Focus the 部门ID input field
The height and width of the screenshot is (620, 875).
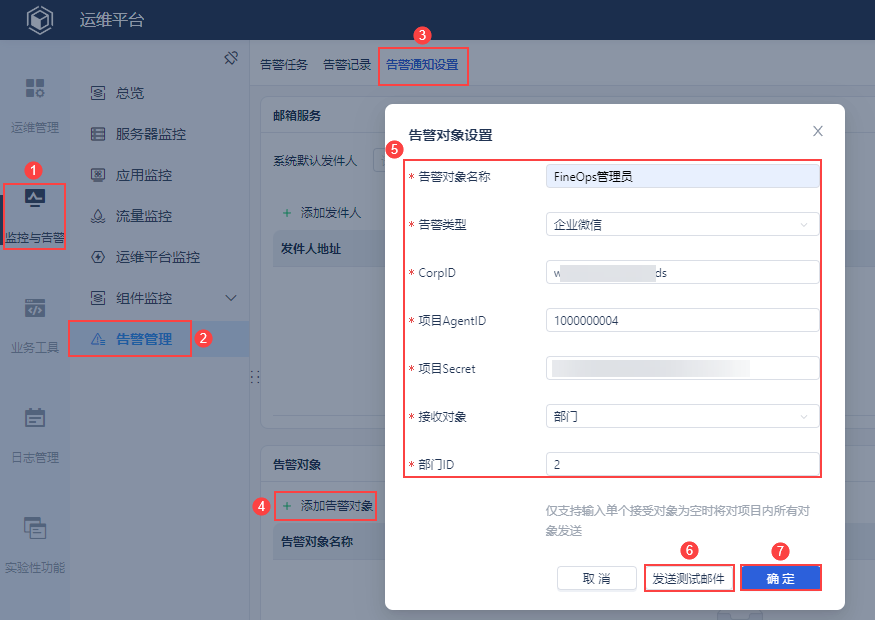click(682, 464)
